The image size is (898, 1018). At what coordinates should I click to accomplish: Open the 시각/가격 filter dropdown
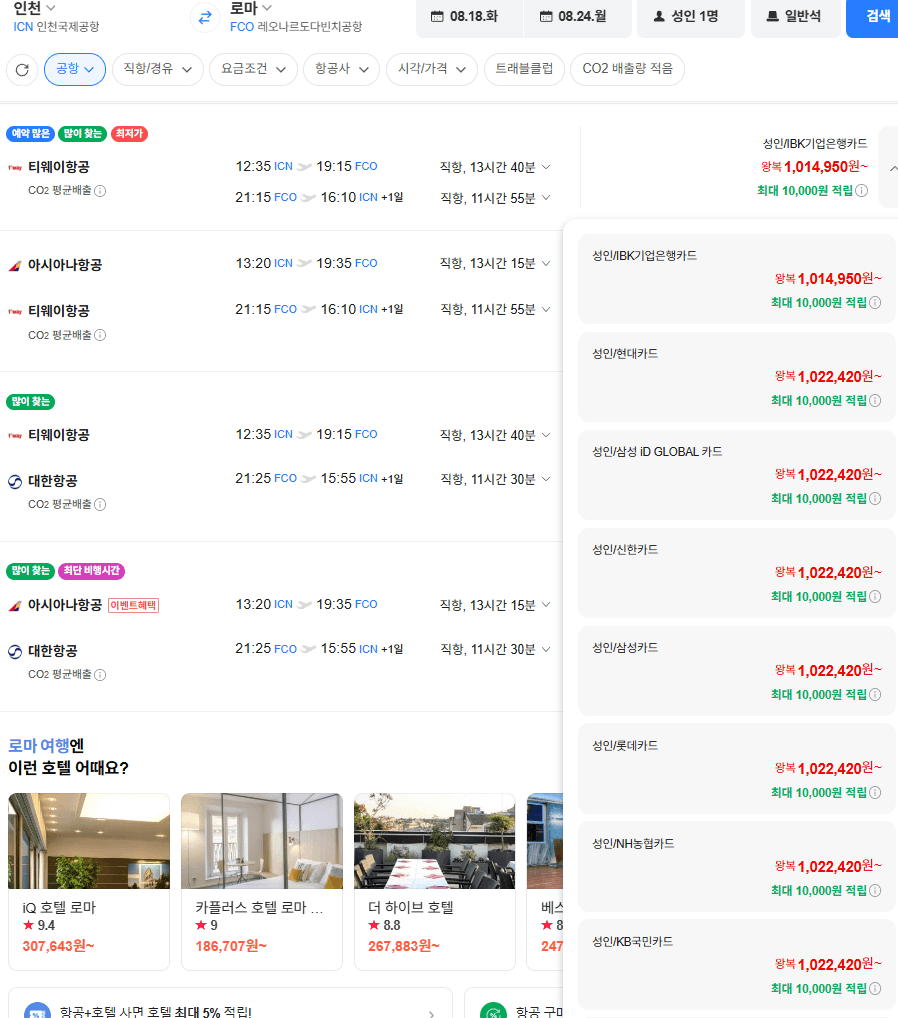432,69
